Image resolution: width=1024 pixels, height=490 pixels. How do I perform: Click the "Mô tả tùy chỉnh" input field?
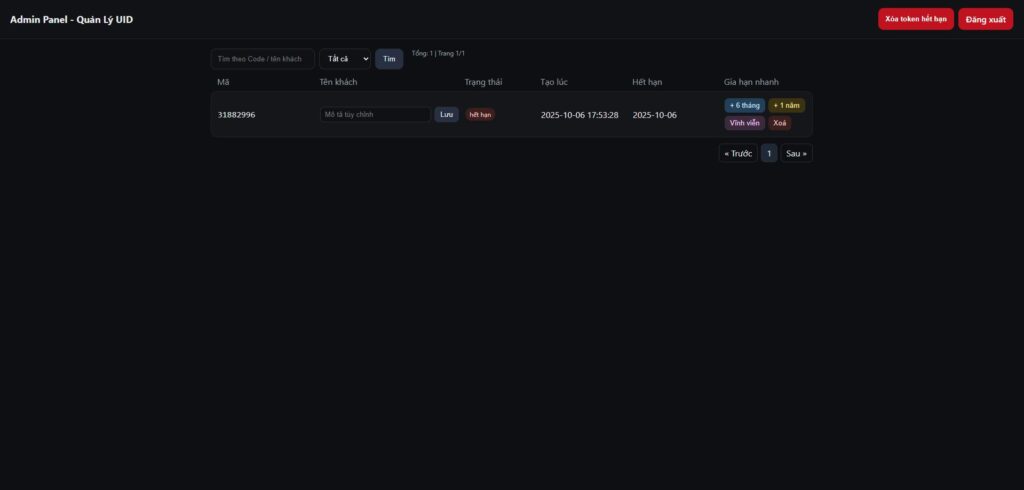pos(375,115)
